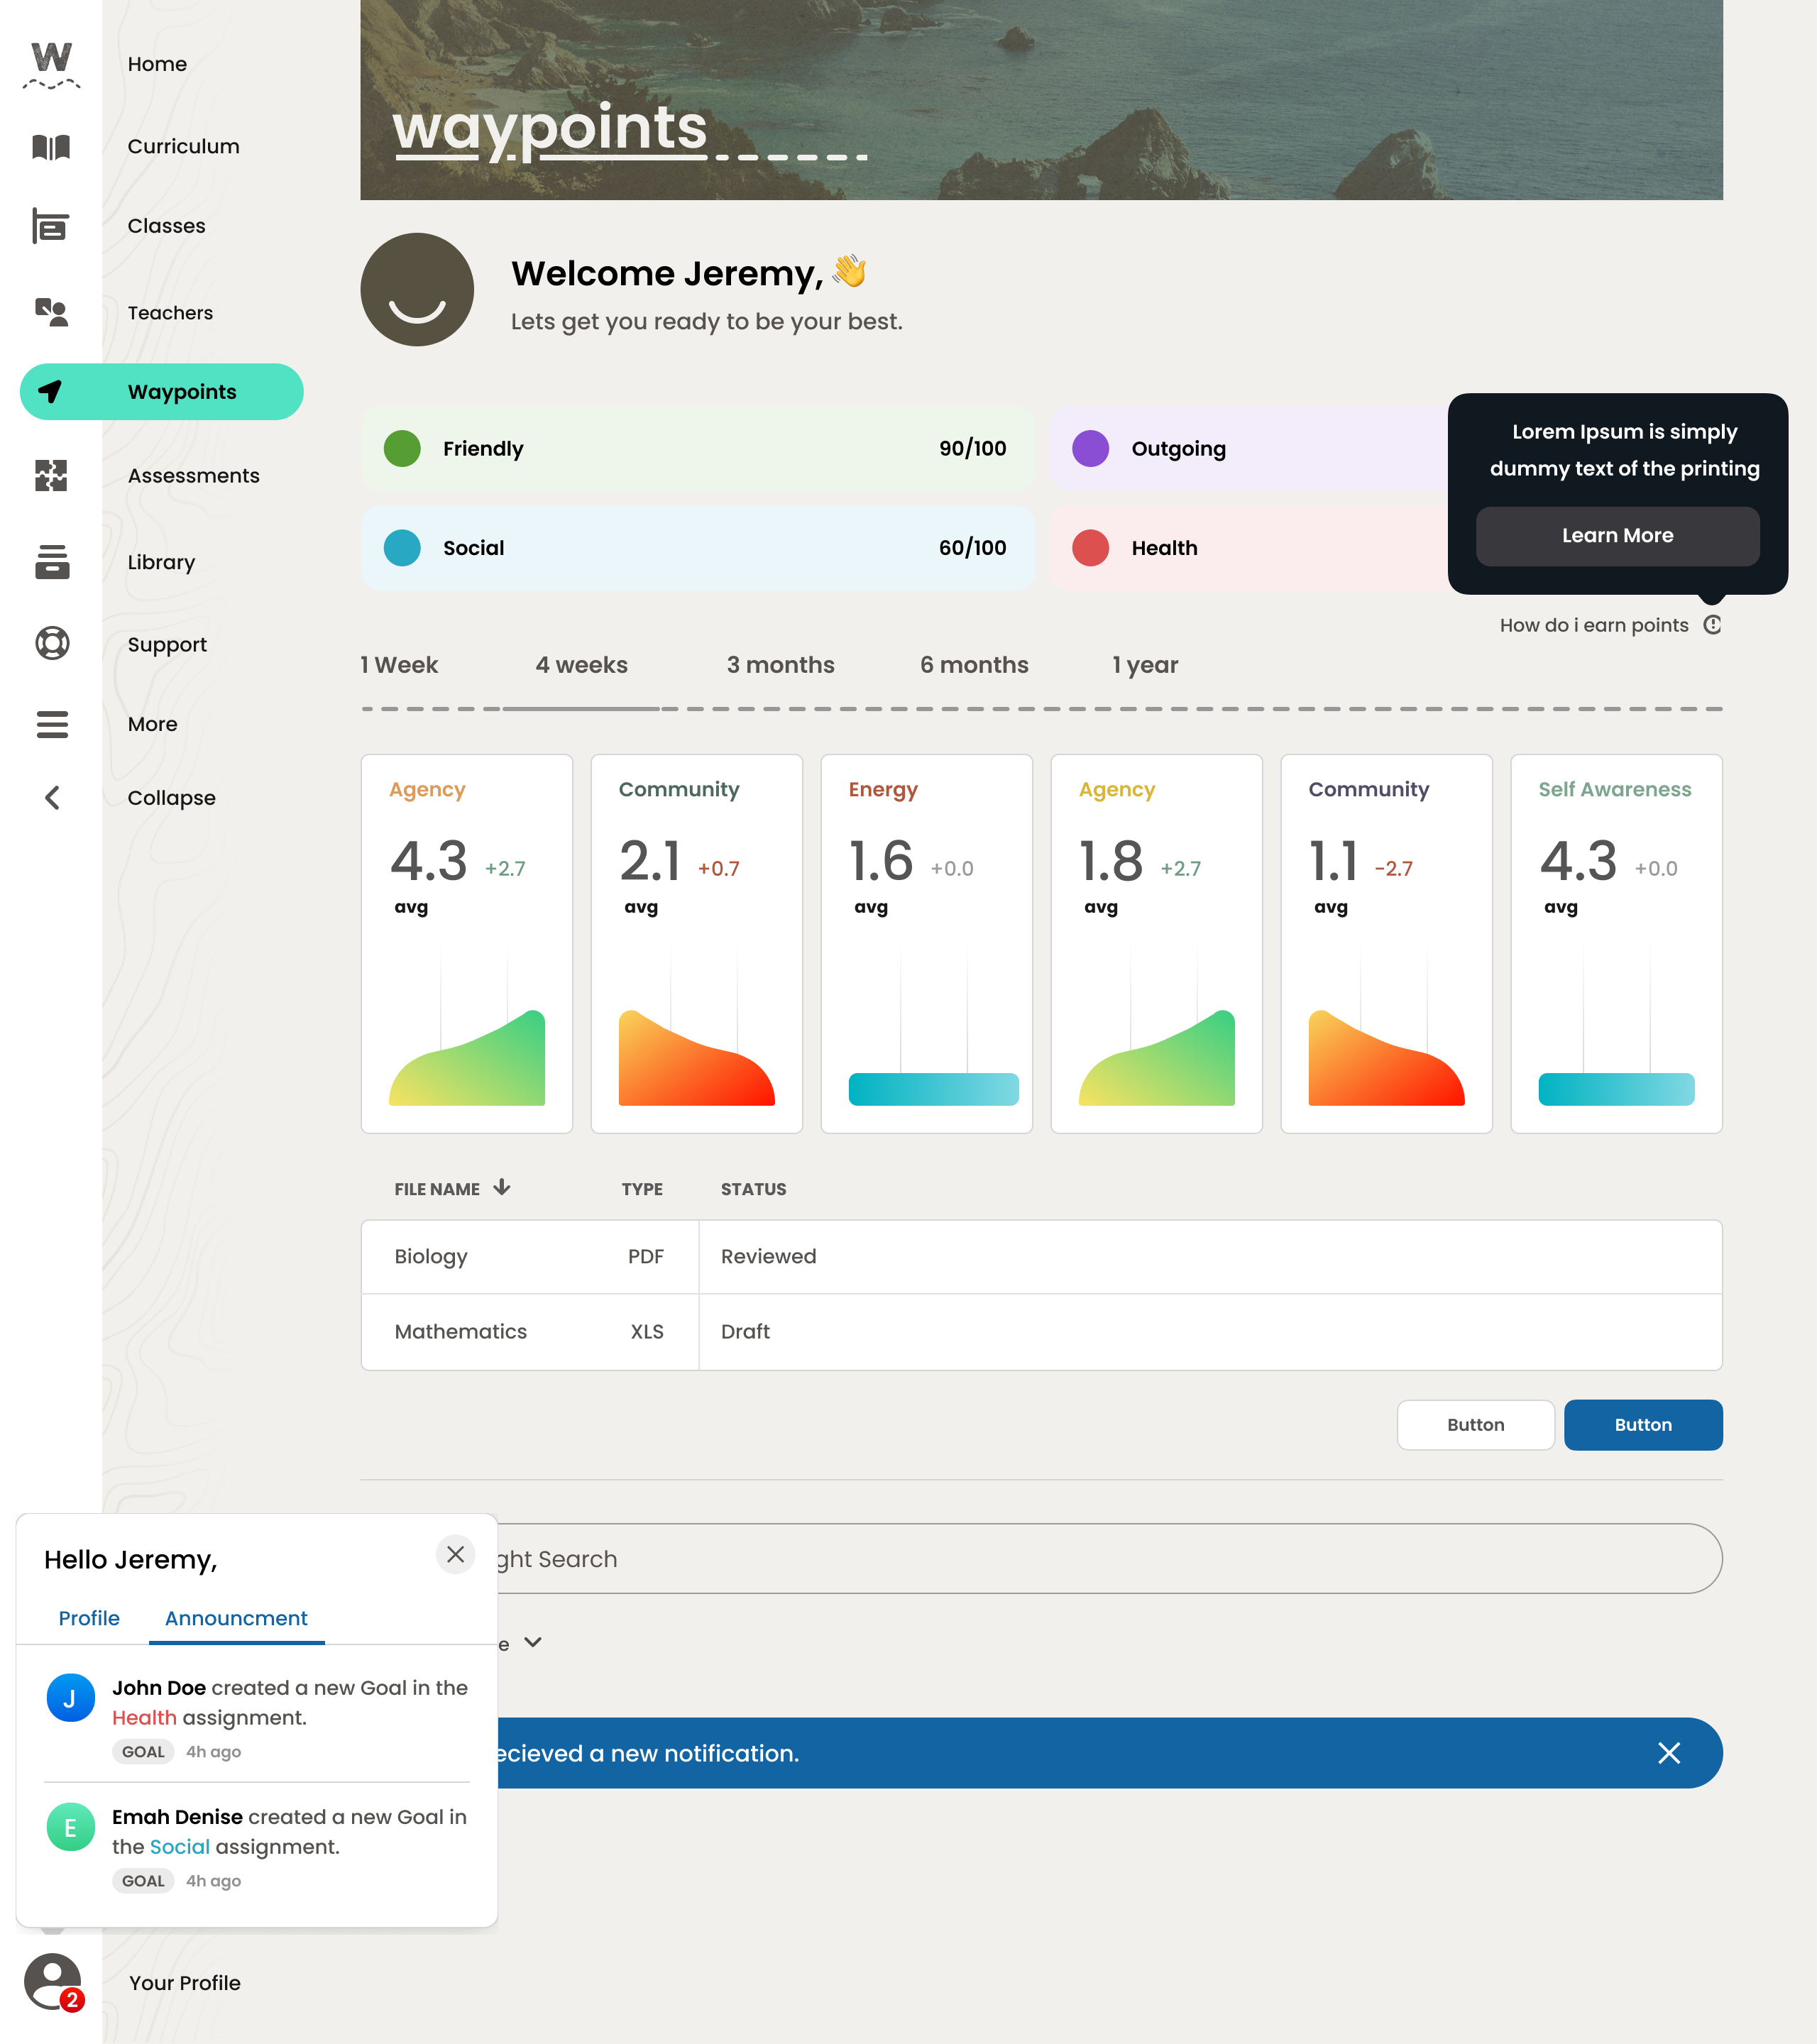Expand the chevron dropdown below the search bar

tap(533, 1642)
